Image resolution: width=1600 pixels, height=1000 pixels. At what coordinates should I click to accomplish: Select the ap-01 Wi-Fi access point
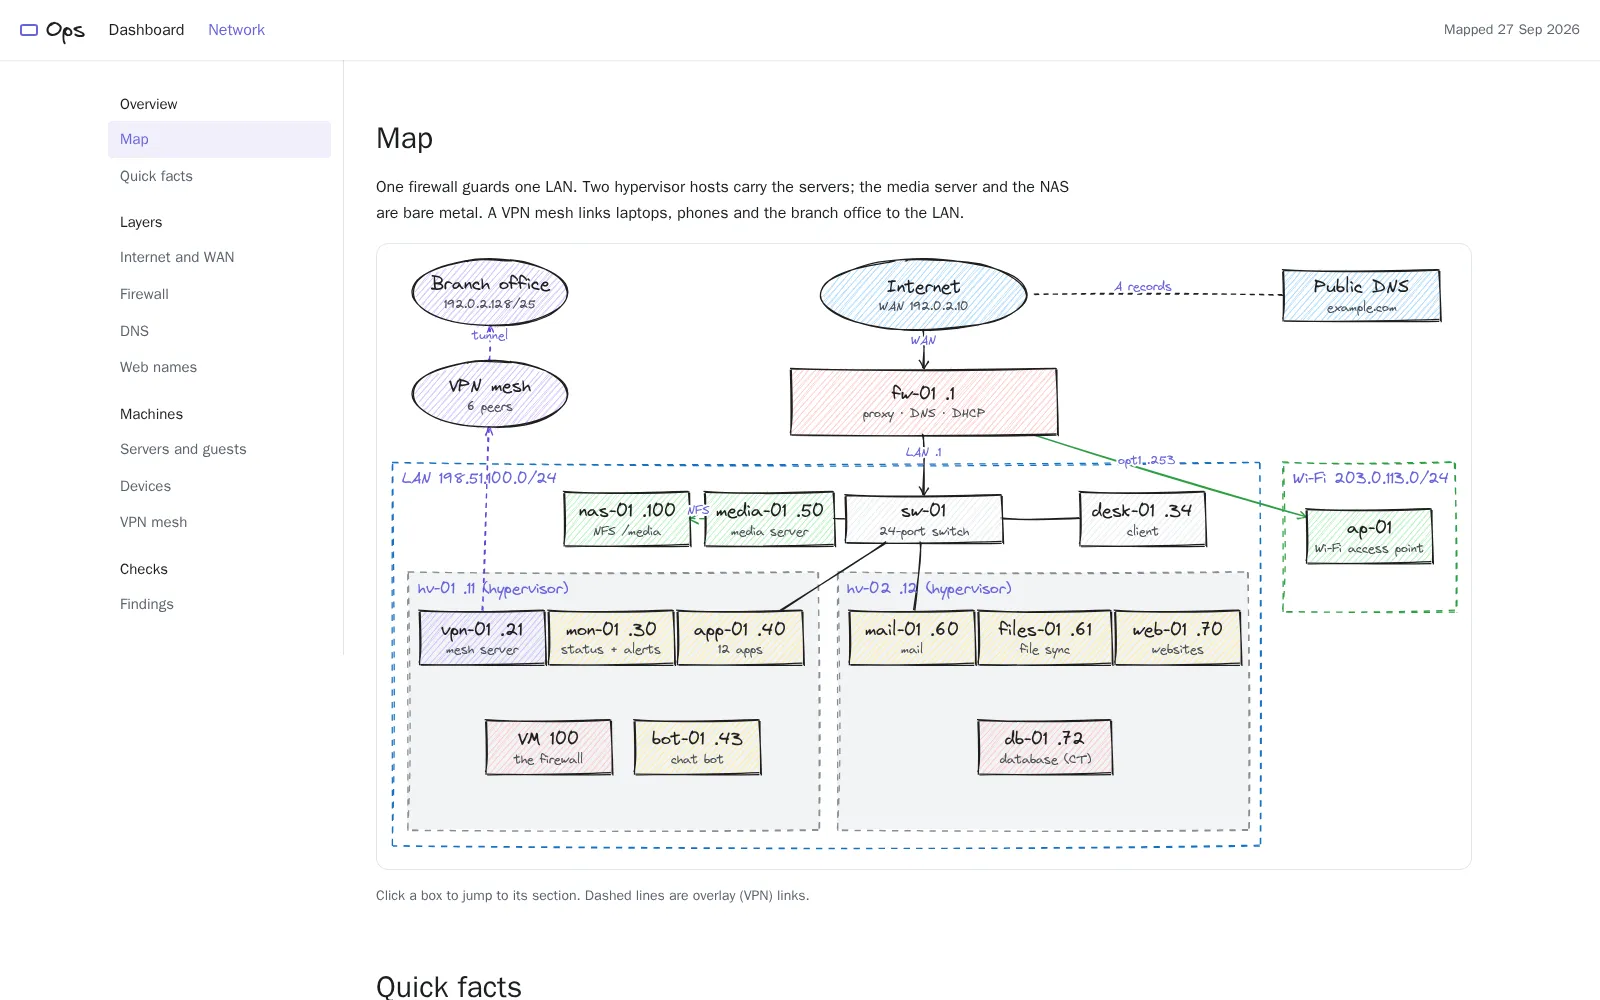point(1369,536)
